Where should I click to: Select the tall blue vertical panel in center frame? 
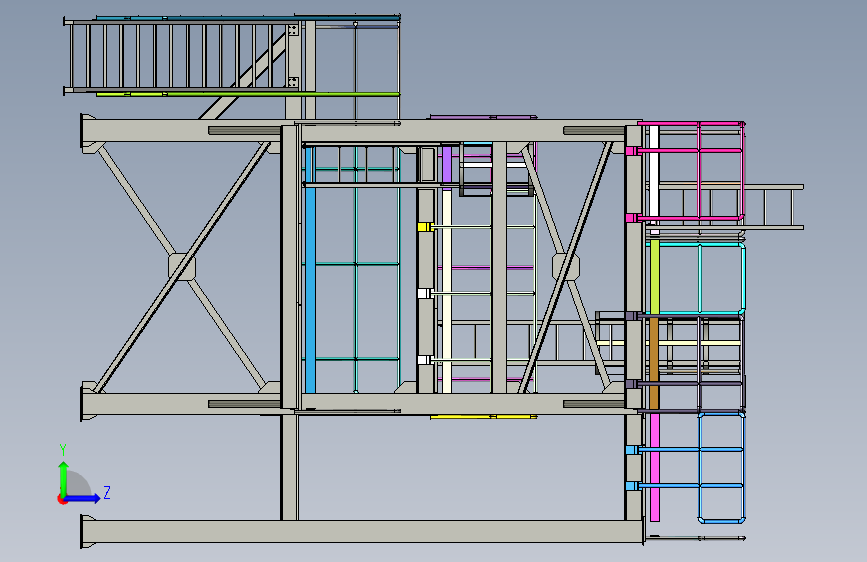coord(310,269)
